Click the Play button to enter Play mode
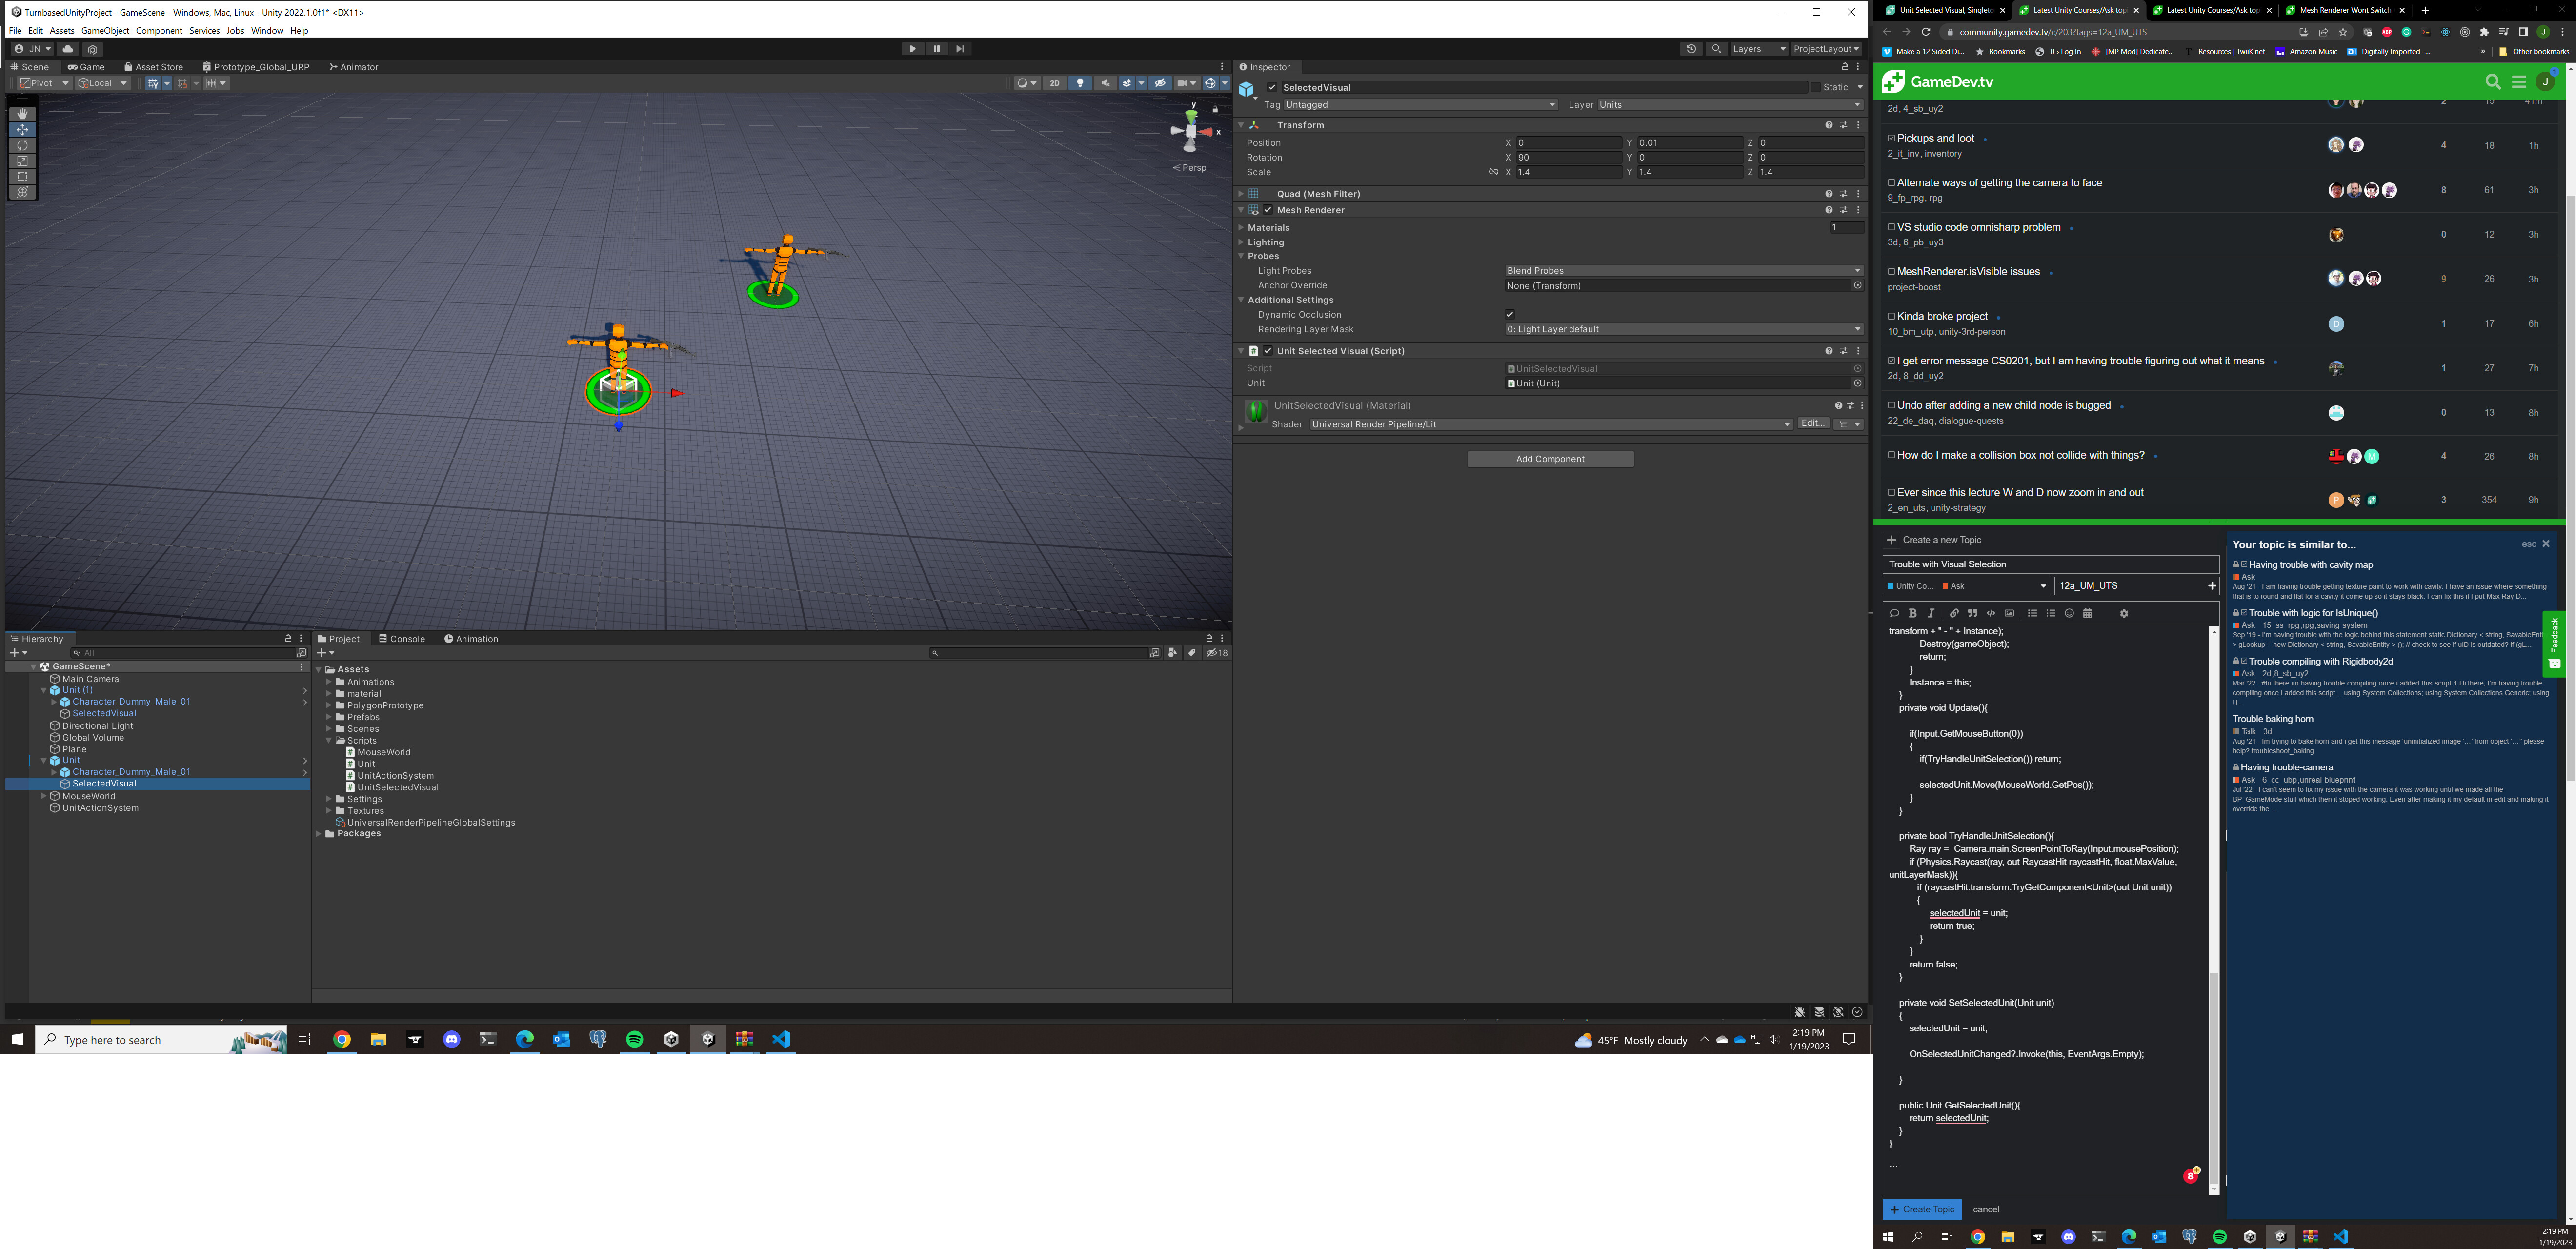This screenshot has height=1249, width=2576. pos(913,48)
